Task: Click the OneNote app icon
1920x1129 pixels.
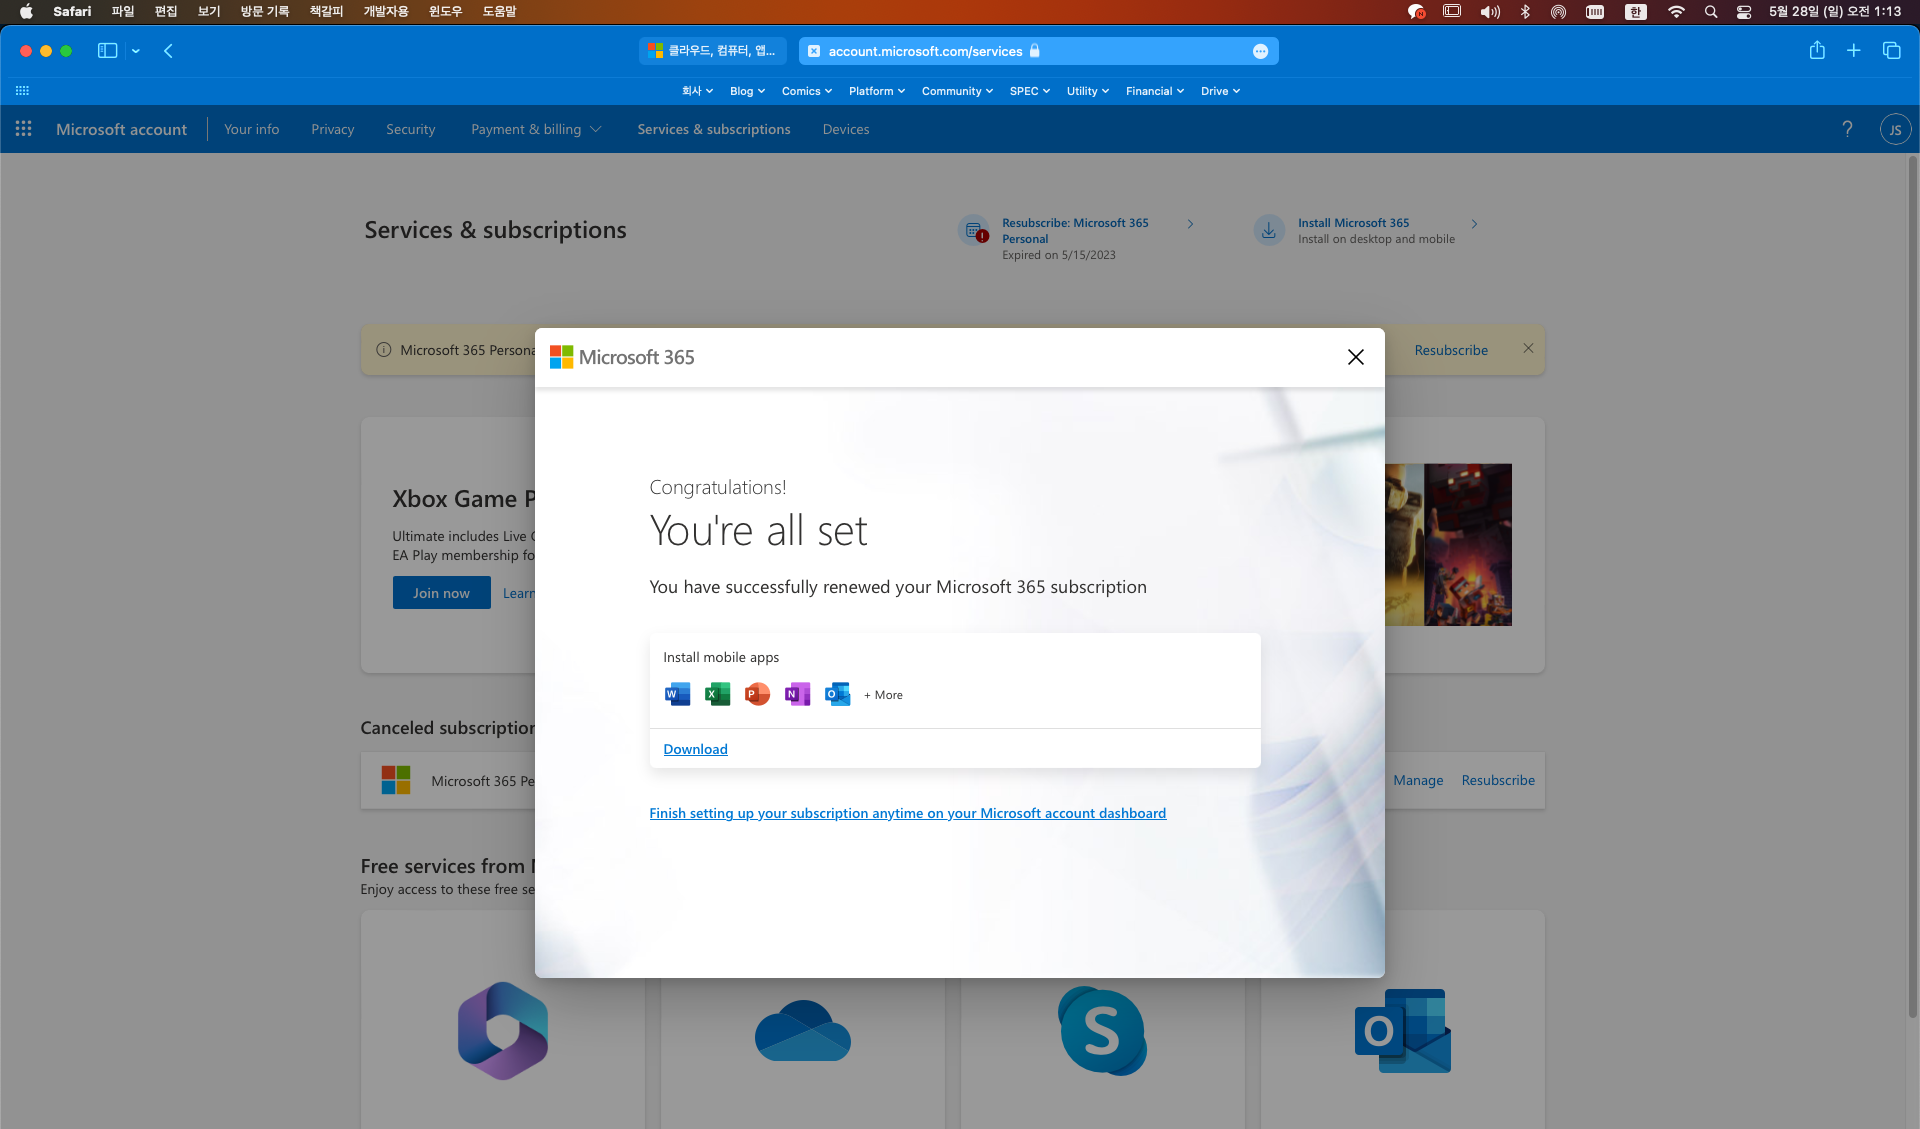Action: tap(797, 694)
